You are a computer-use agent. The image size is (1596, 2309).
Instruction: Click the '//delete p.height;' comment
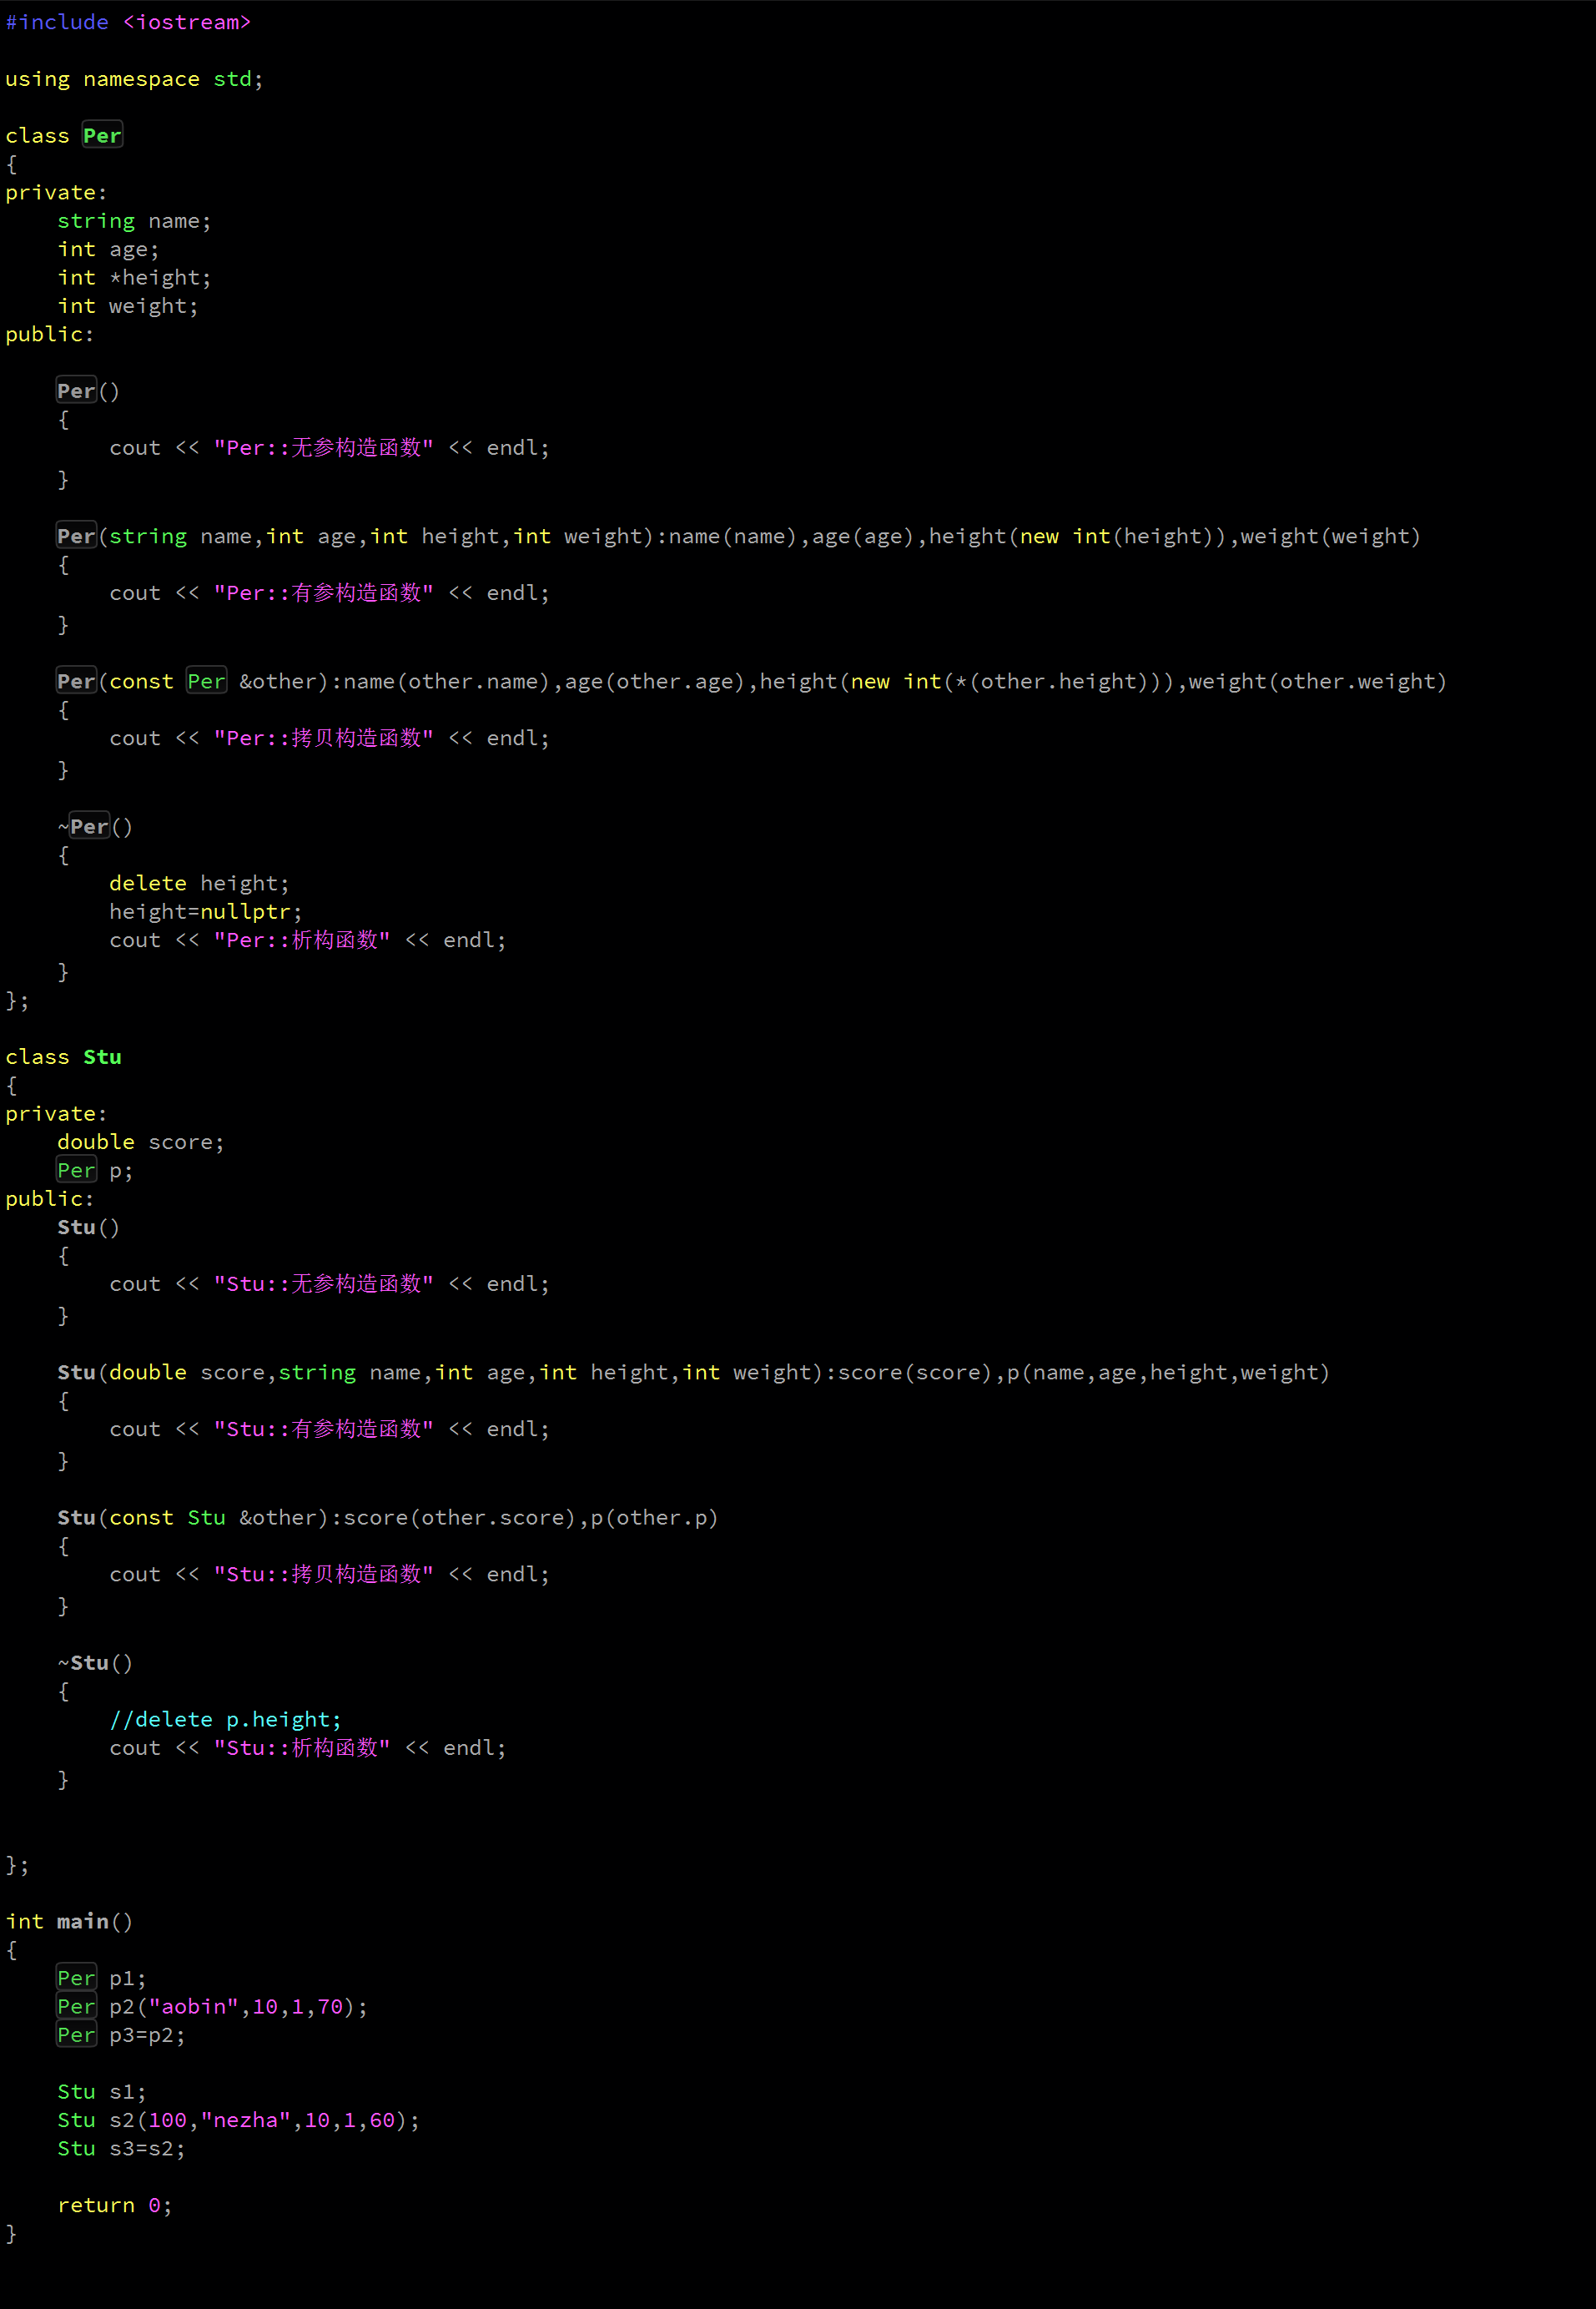tap(225, 1720)
